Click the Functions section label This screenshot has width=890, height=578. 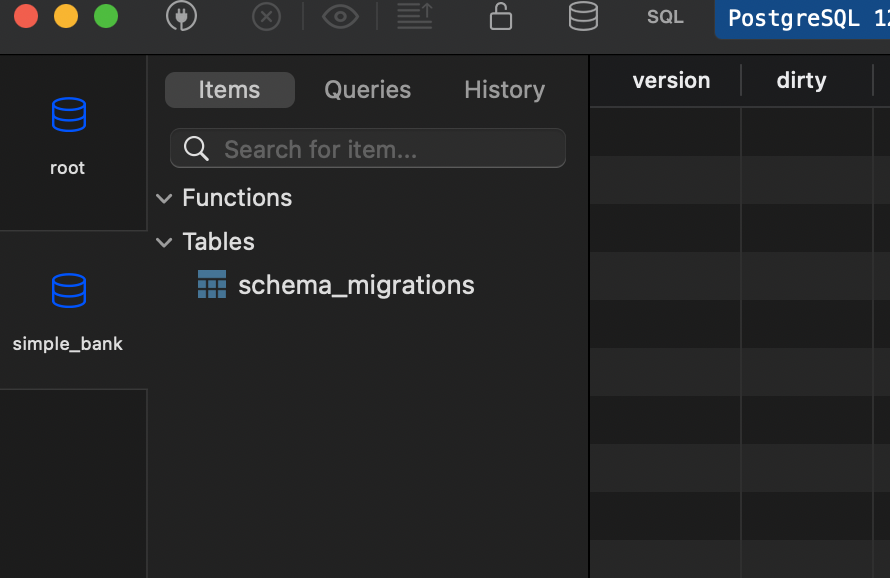click(x=237, y=198)
